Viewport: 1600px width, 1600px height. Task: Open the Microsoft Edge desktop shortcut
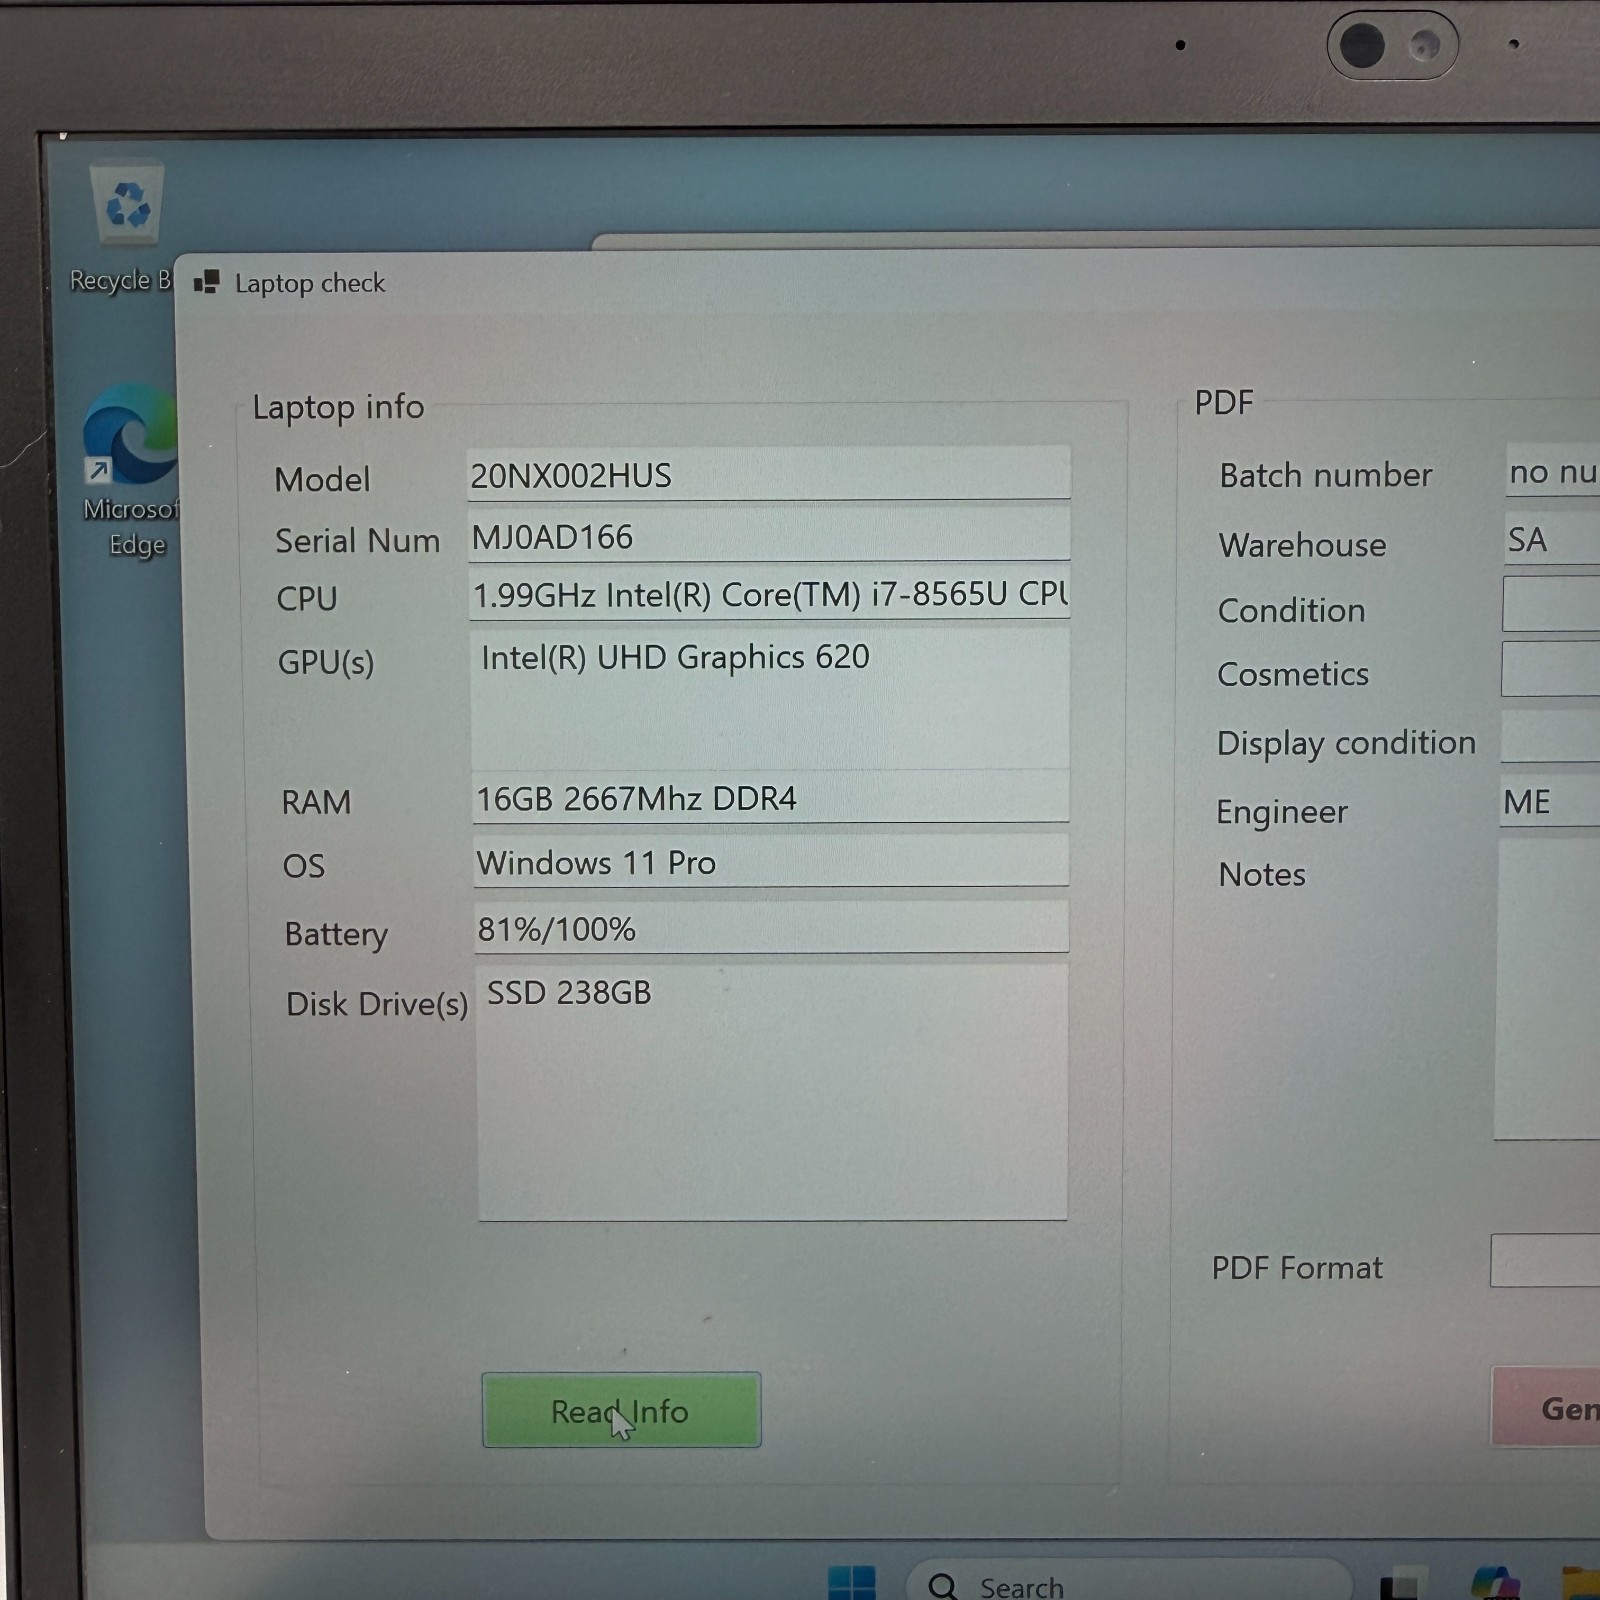(131, 471)
